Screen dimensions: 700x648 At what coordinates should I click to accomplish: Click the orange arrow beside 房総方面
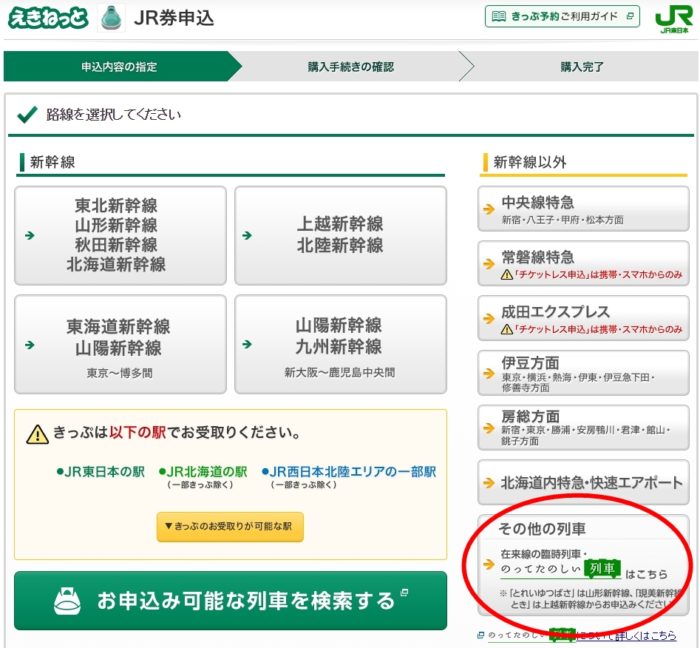[489, 428]
